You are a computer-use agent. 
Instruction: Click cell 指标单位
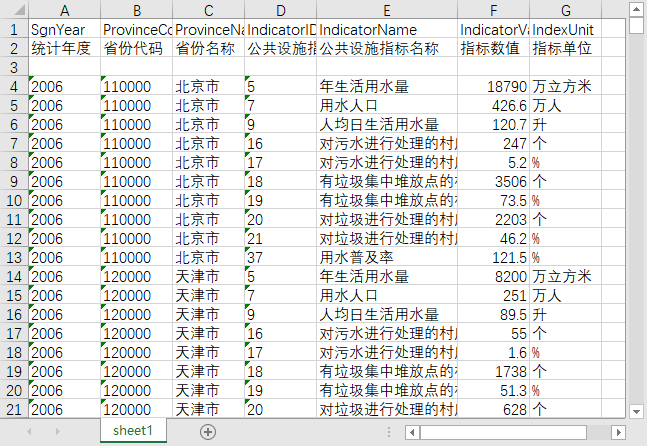(566, 48)
